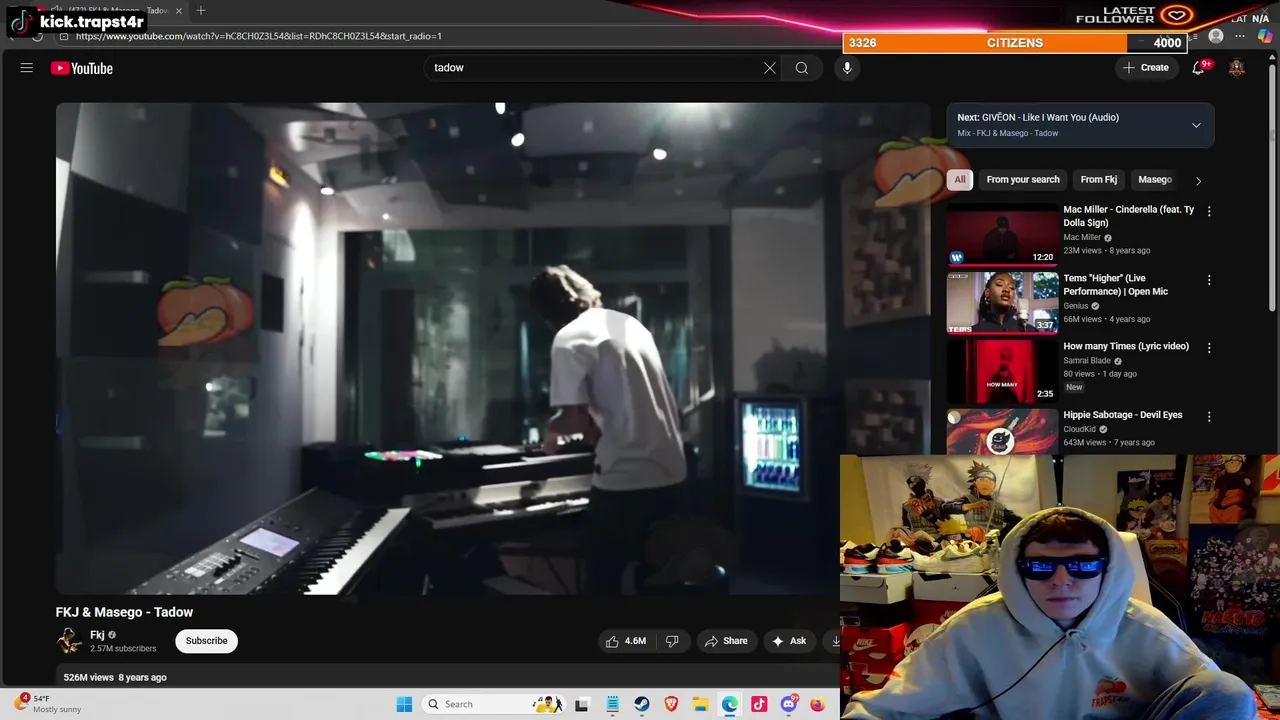The height and width of the screenshot is (720, 1280).
Task: Start voice search with the microphone icon
Action: coord(847,68)
